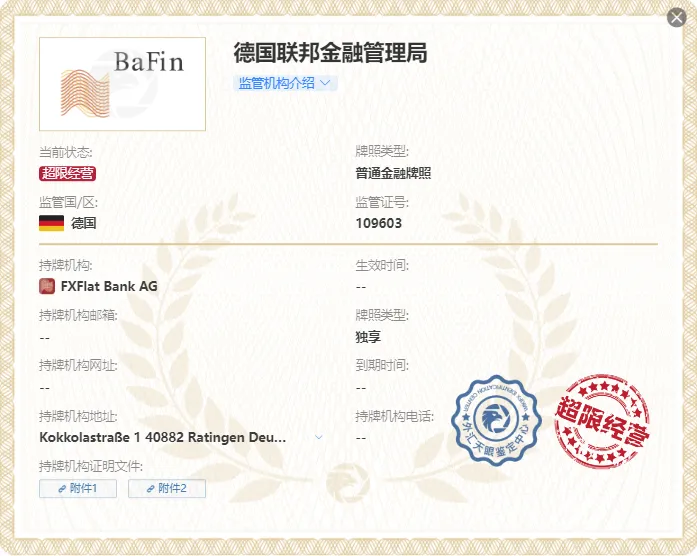This screenshot has height=556, width=697.
Task: Click the 持牌机构电话 label
Action: tap(394, 416)
